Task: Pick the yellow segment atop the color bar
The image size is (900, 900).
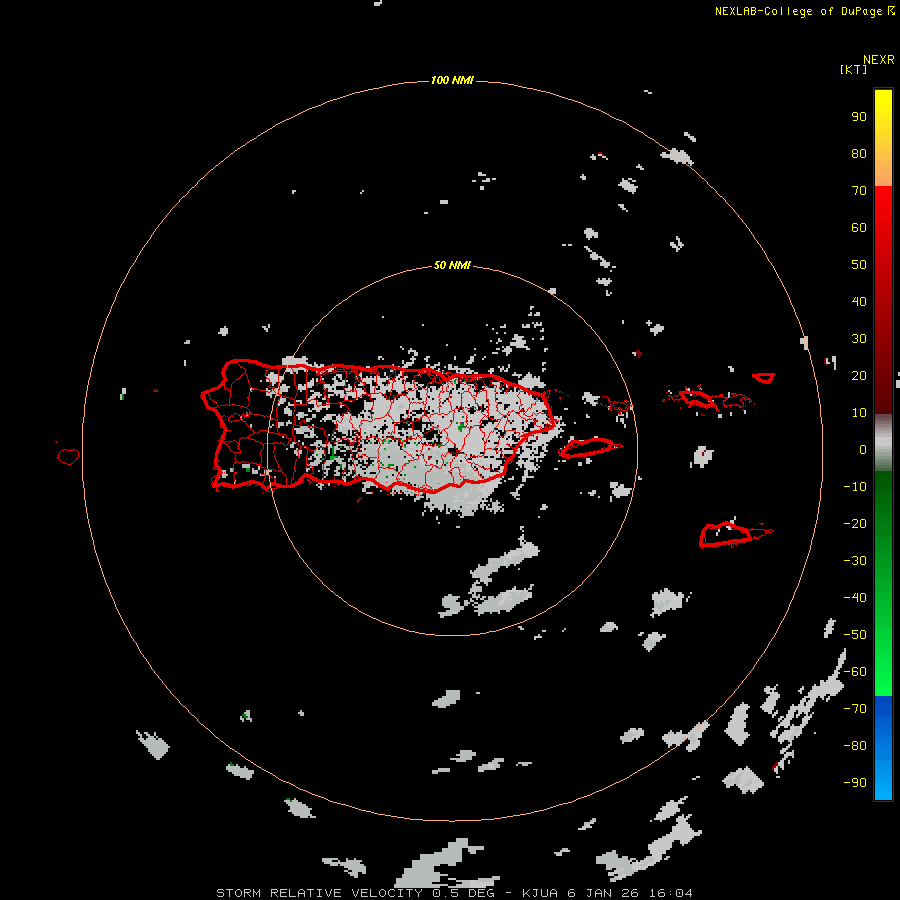Action: (883, 137)
